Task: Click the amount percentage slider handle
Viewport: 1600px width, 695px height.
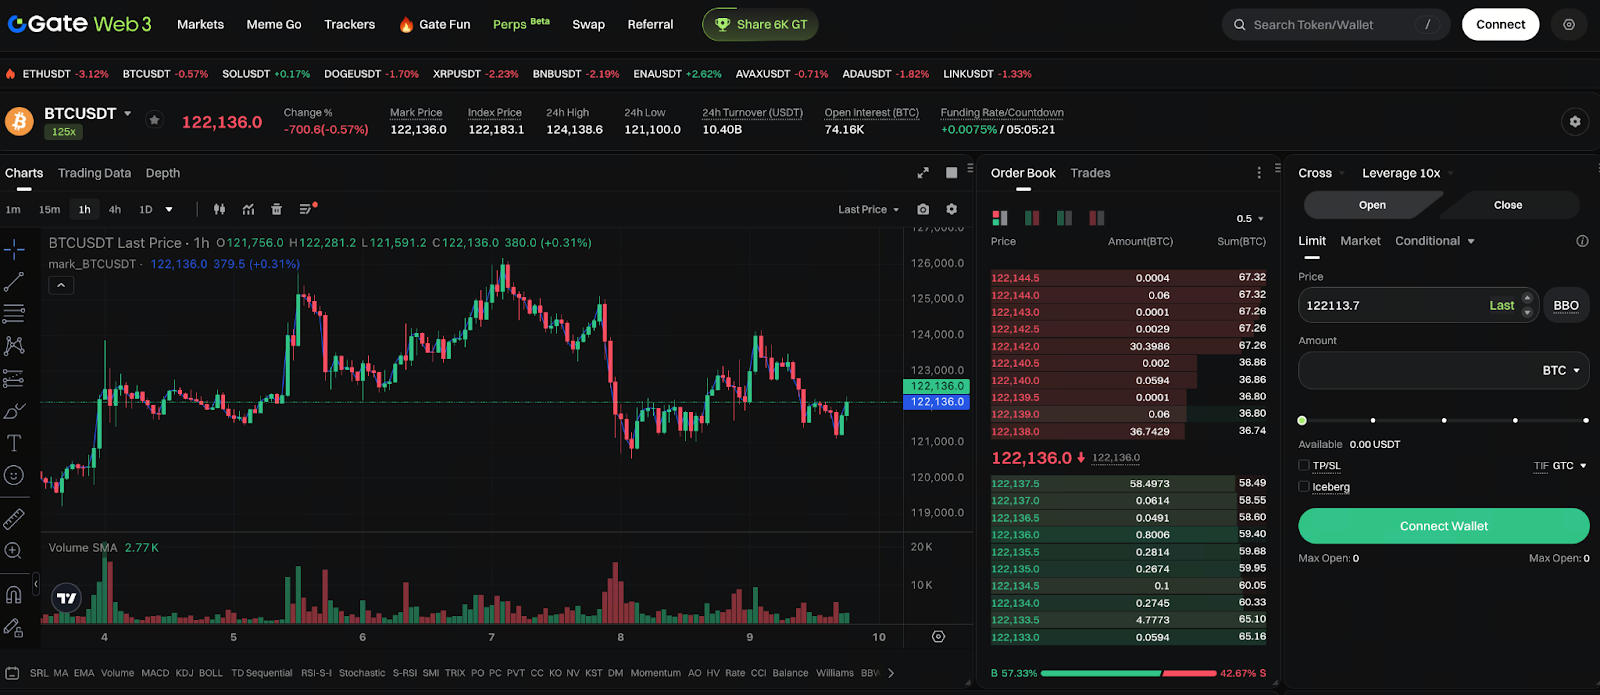Action: (1302, 420)
